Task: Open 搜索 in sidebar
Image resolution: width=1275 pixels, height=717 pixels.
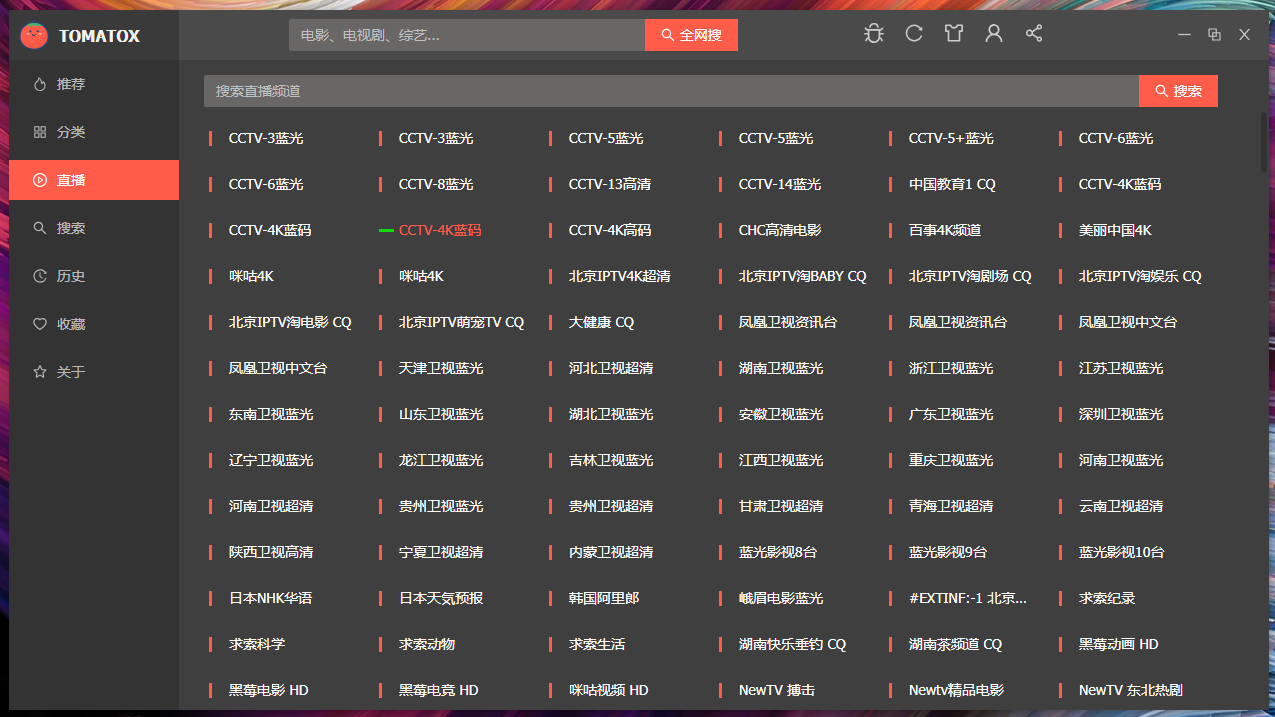Action: click(94, 228)
